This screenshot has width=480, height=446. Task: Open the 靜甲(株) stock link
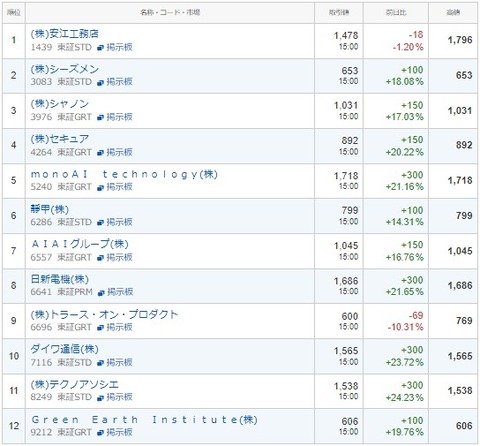pos(50,209)
